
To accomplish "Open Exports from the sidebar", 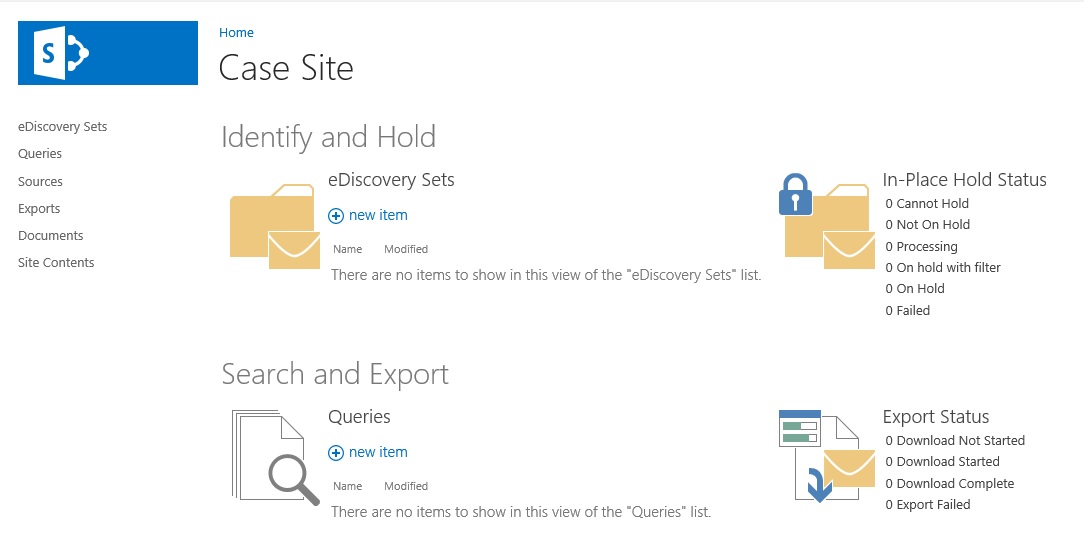I will tap(39, 209).
